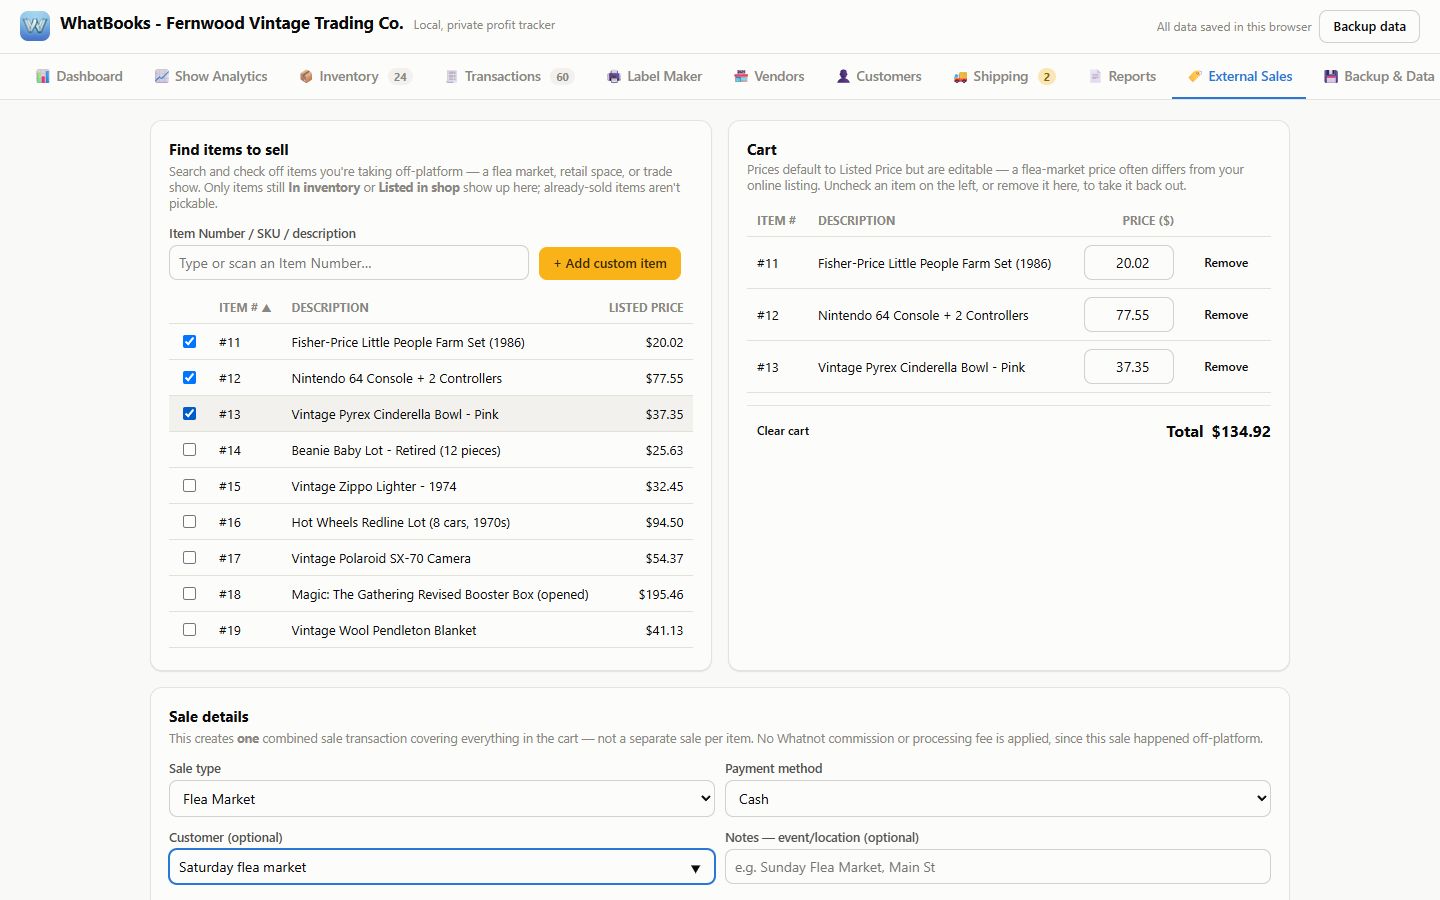
Task: Click Add custom item button
Action: click(x=610, y=263)
